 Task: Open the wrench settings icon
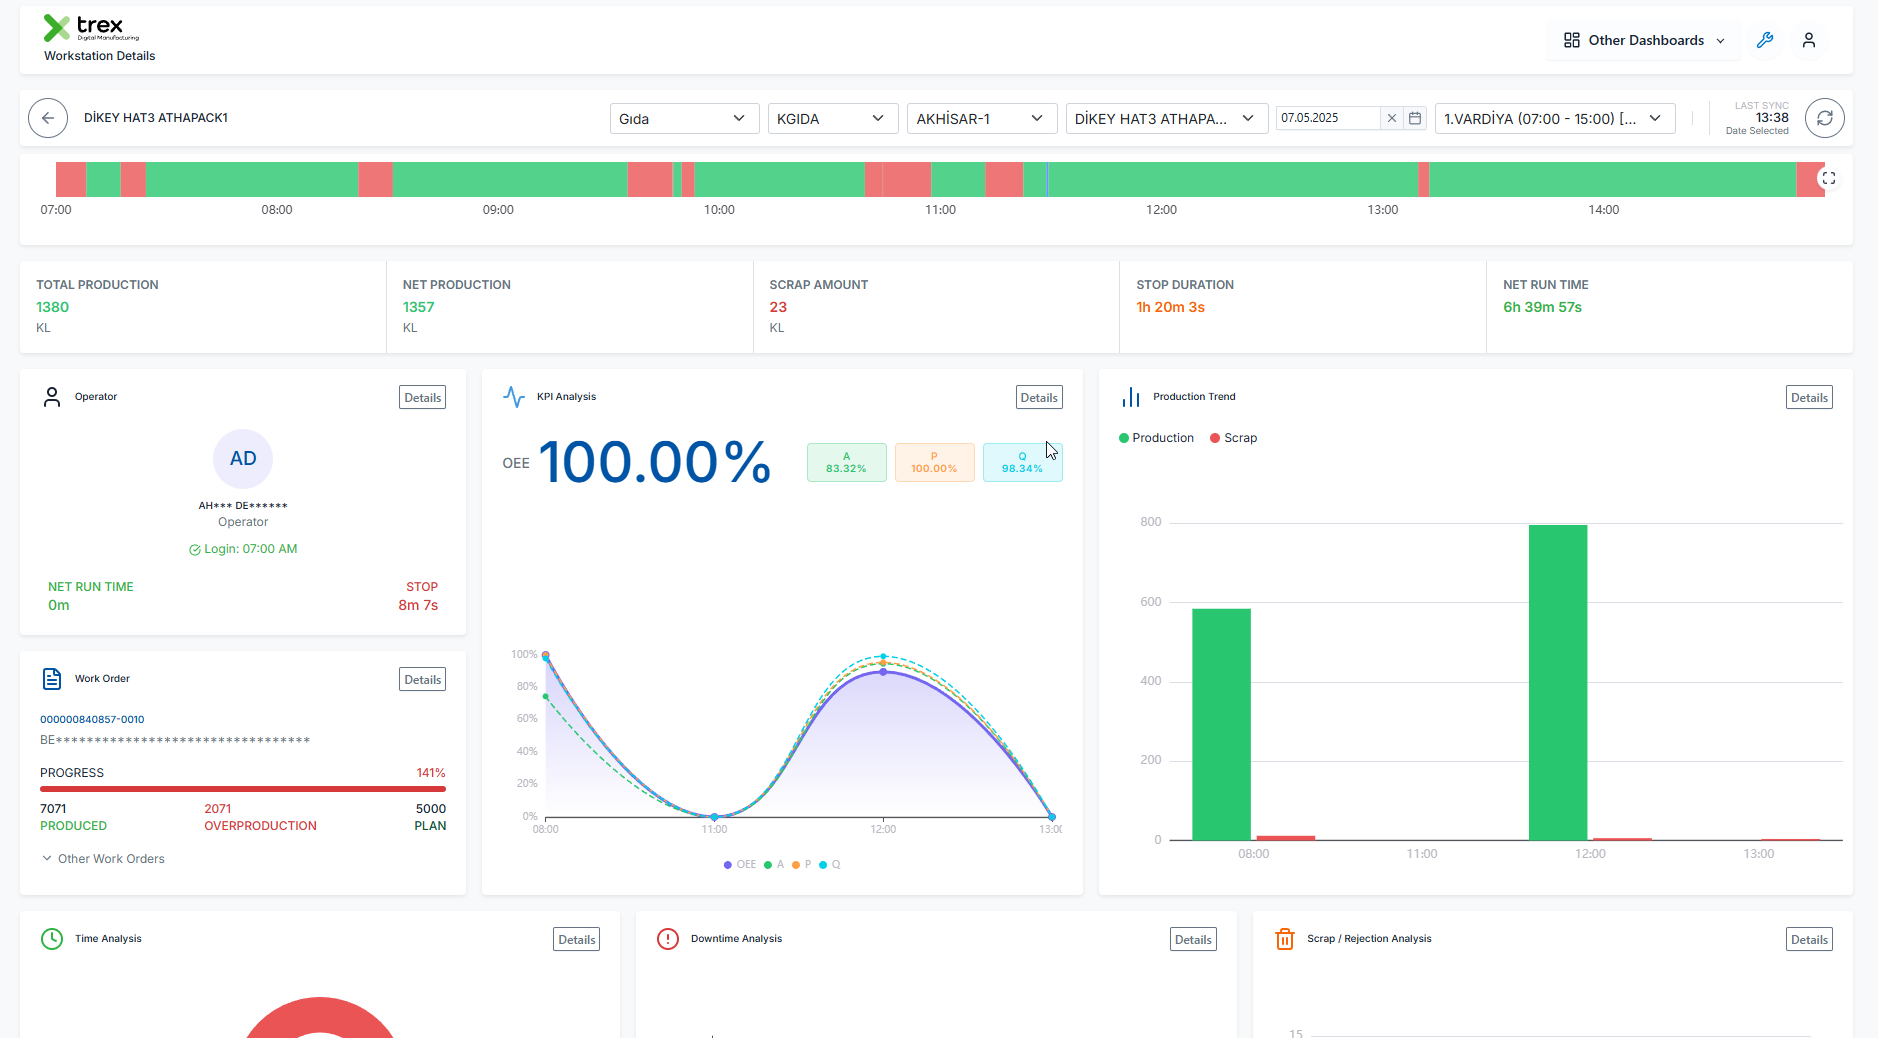point(1765,40)
